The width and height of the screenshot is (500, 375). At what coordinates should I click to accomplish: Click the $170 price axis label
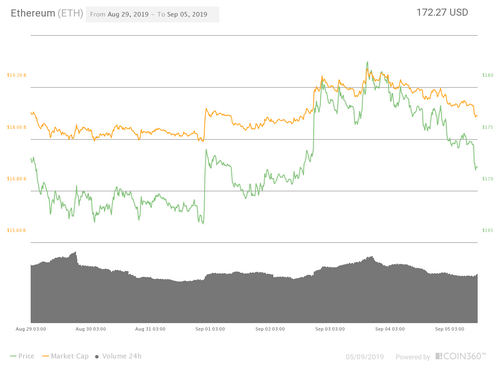[488, 179]
